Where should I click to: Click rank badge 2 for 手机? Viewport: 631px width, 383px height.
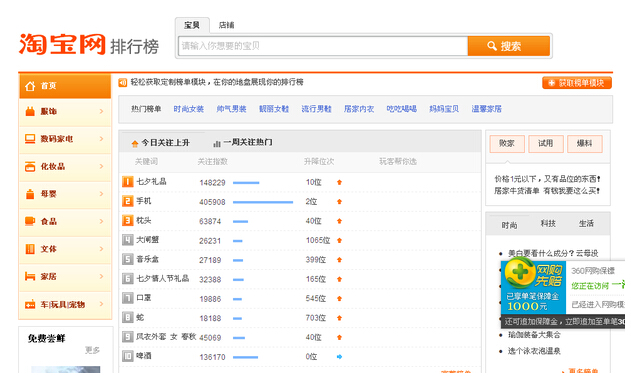(128, 201)
